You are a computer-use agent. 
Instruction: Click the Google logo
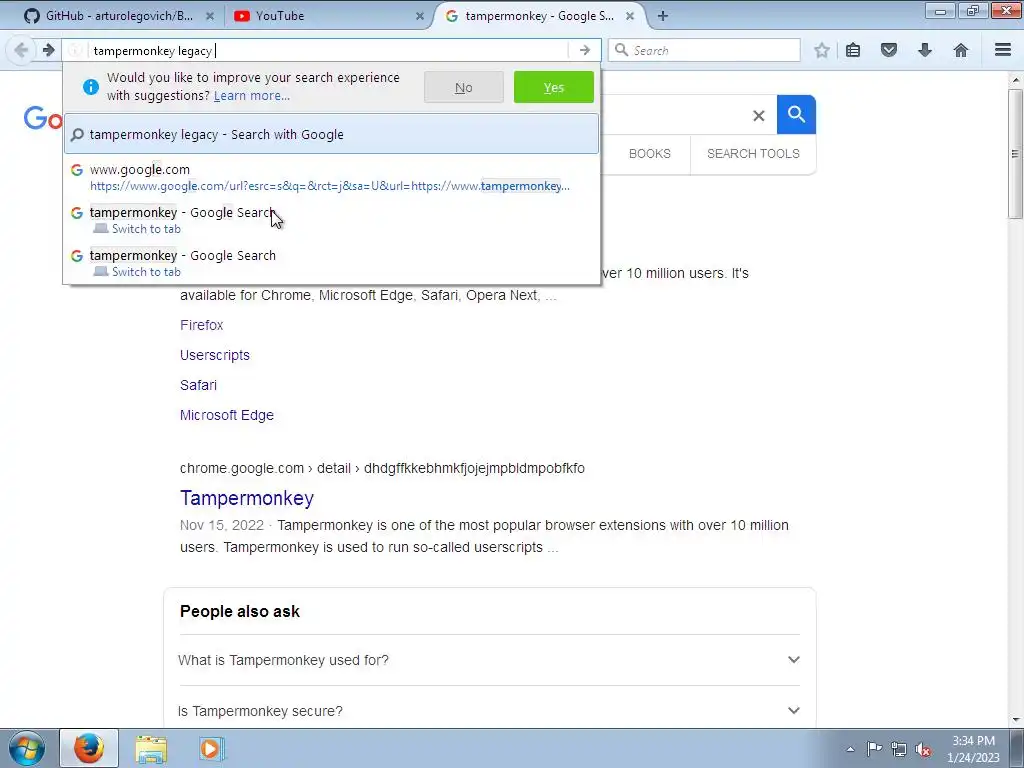[x=43, y=118]
